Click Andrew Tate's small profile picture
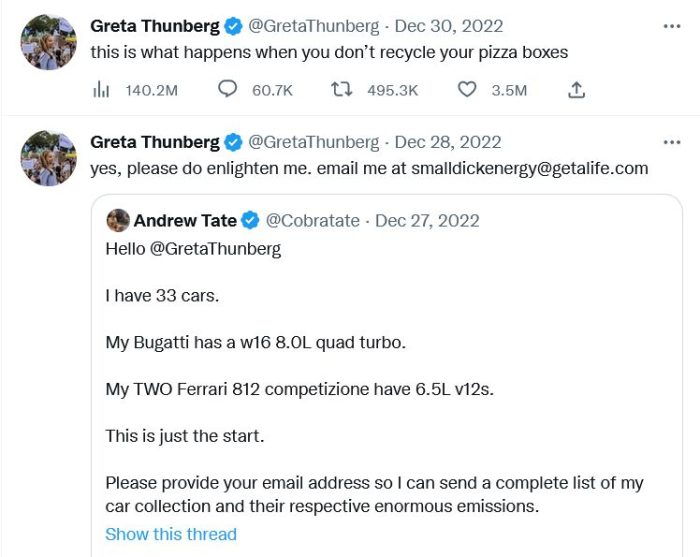This screenshot has height=557, width=700. point(117,220)
